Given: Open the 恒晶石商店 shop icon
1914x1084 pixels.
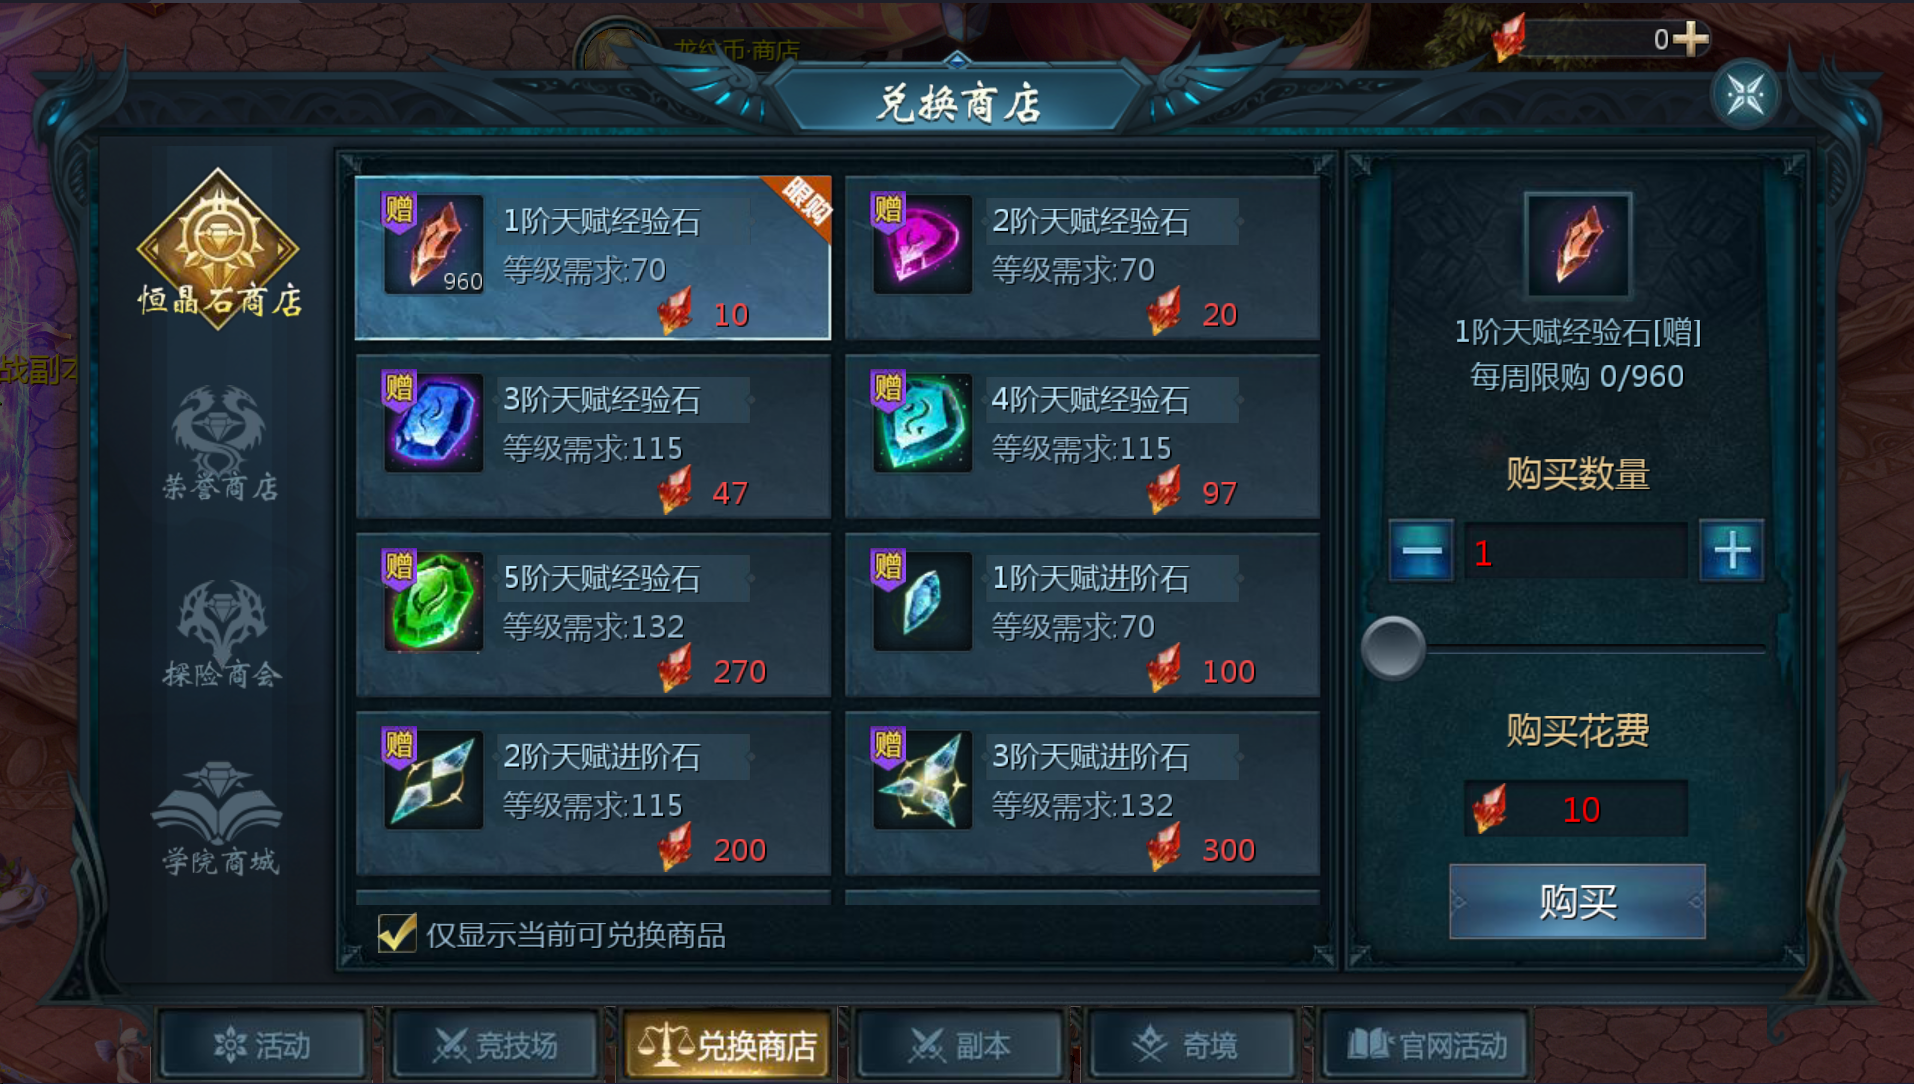Looking at the screenshot, I should click(x=218, y=247).
